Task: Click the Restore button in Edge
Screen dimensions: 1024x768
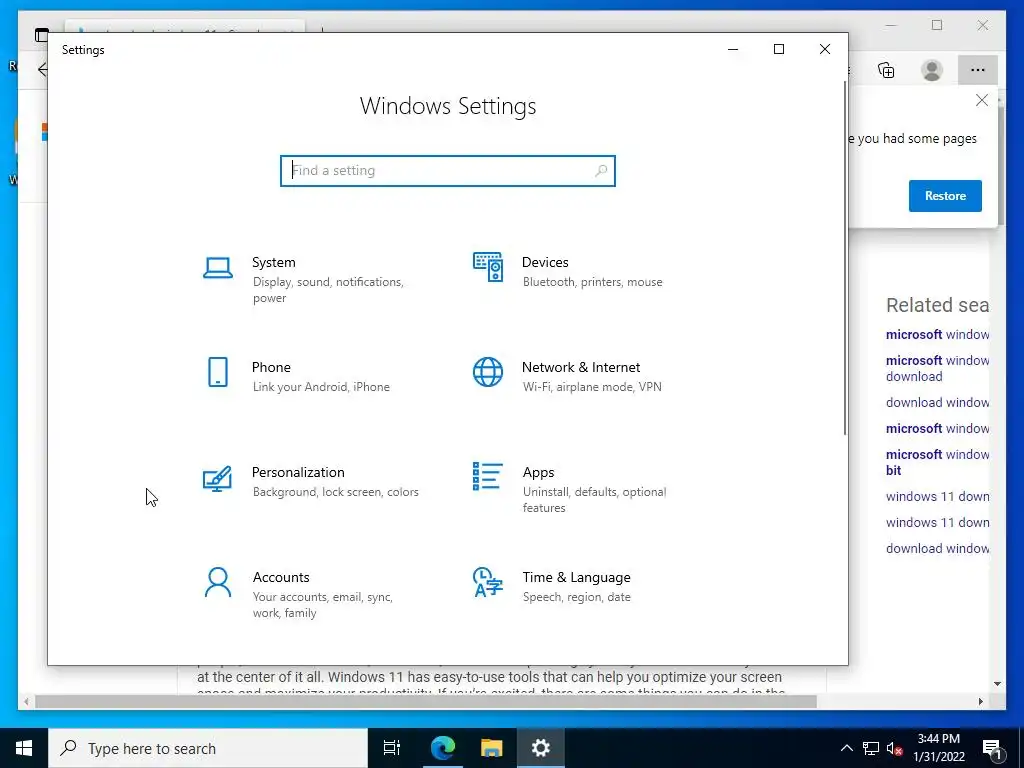Action: coord(945,196)
